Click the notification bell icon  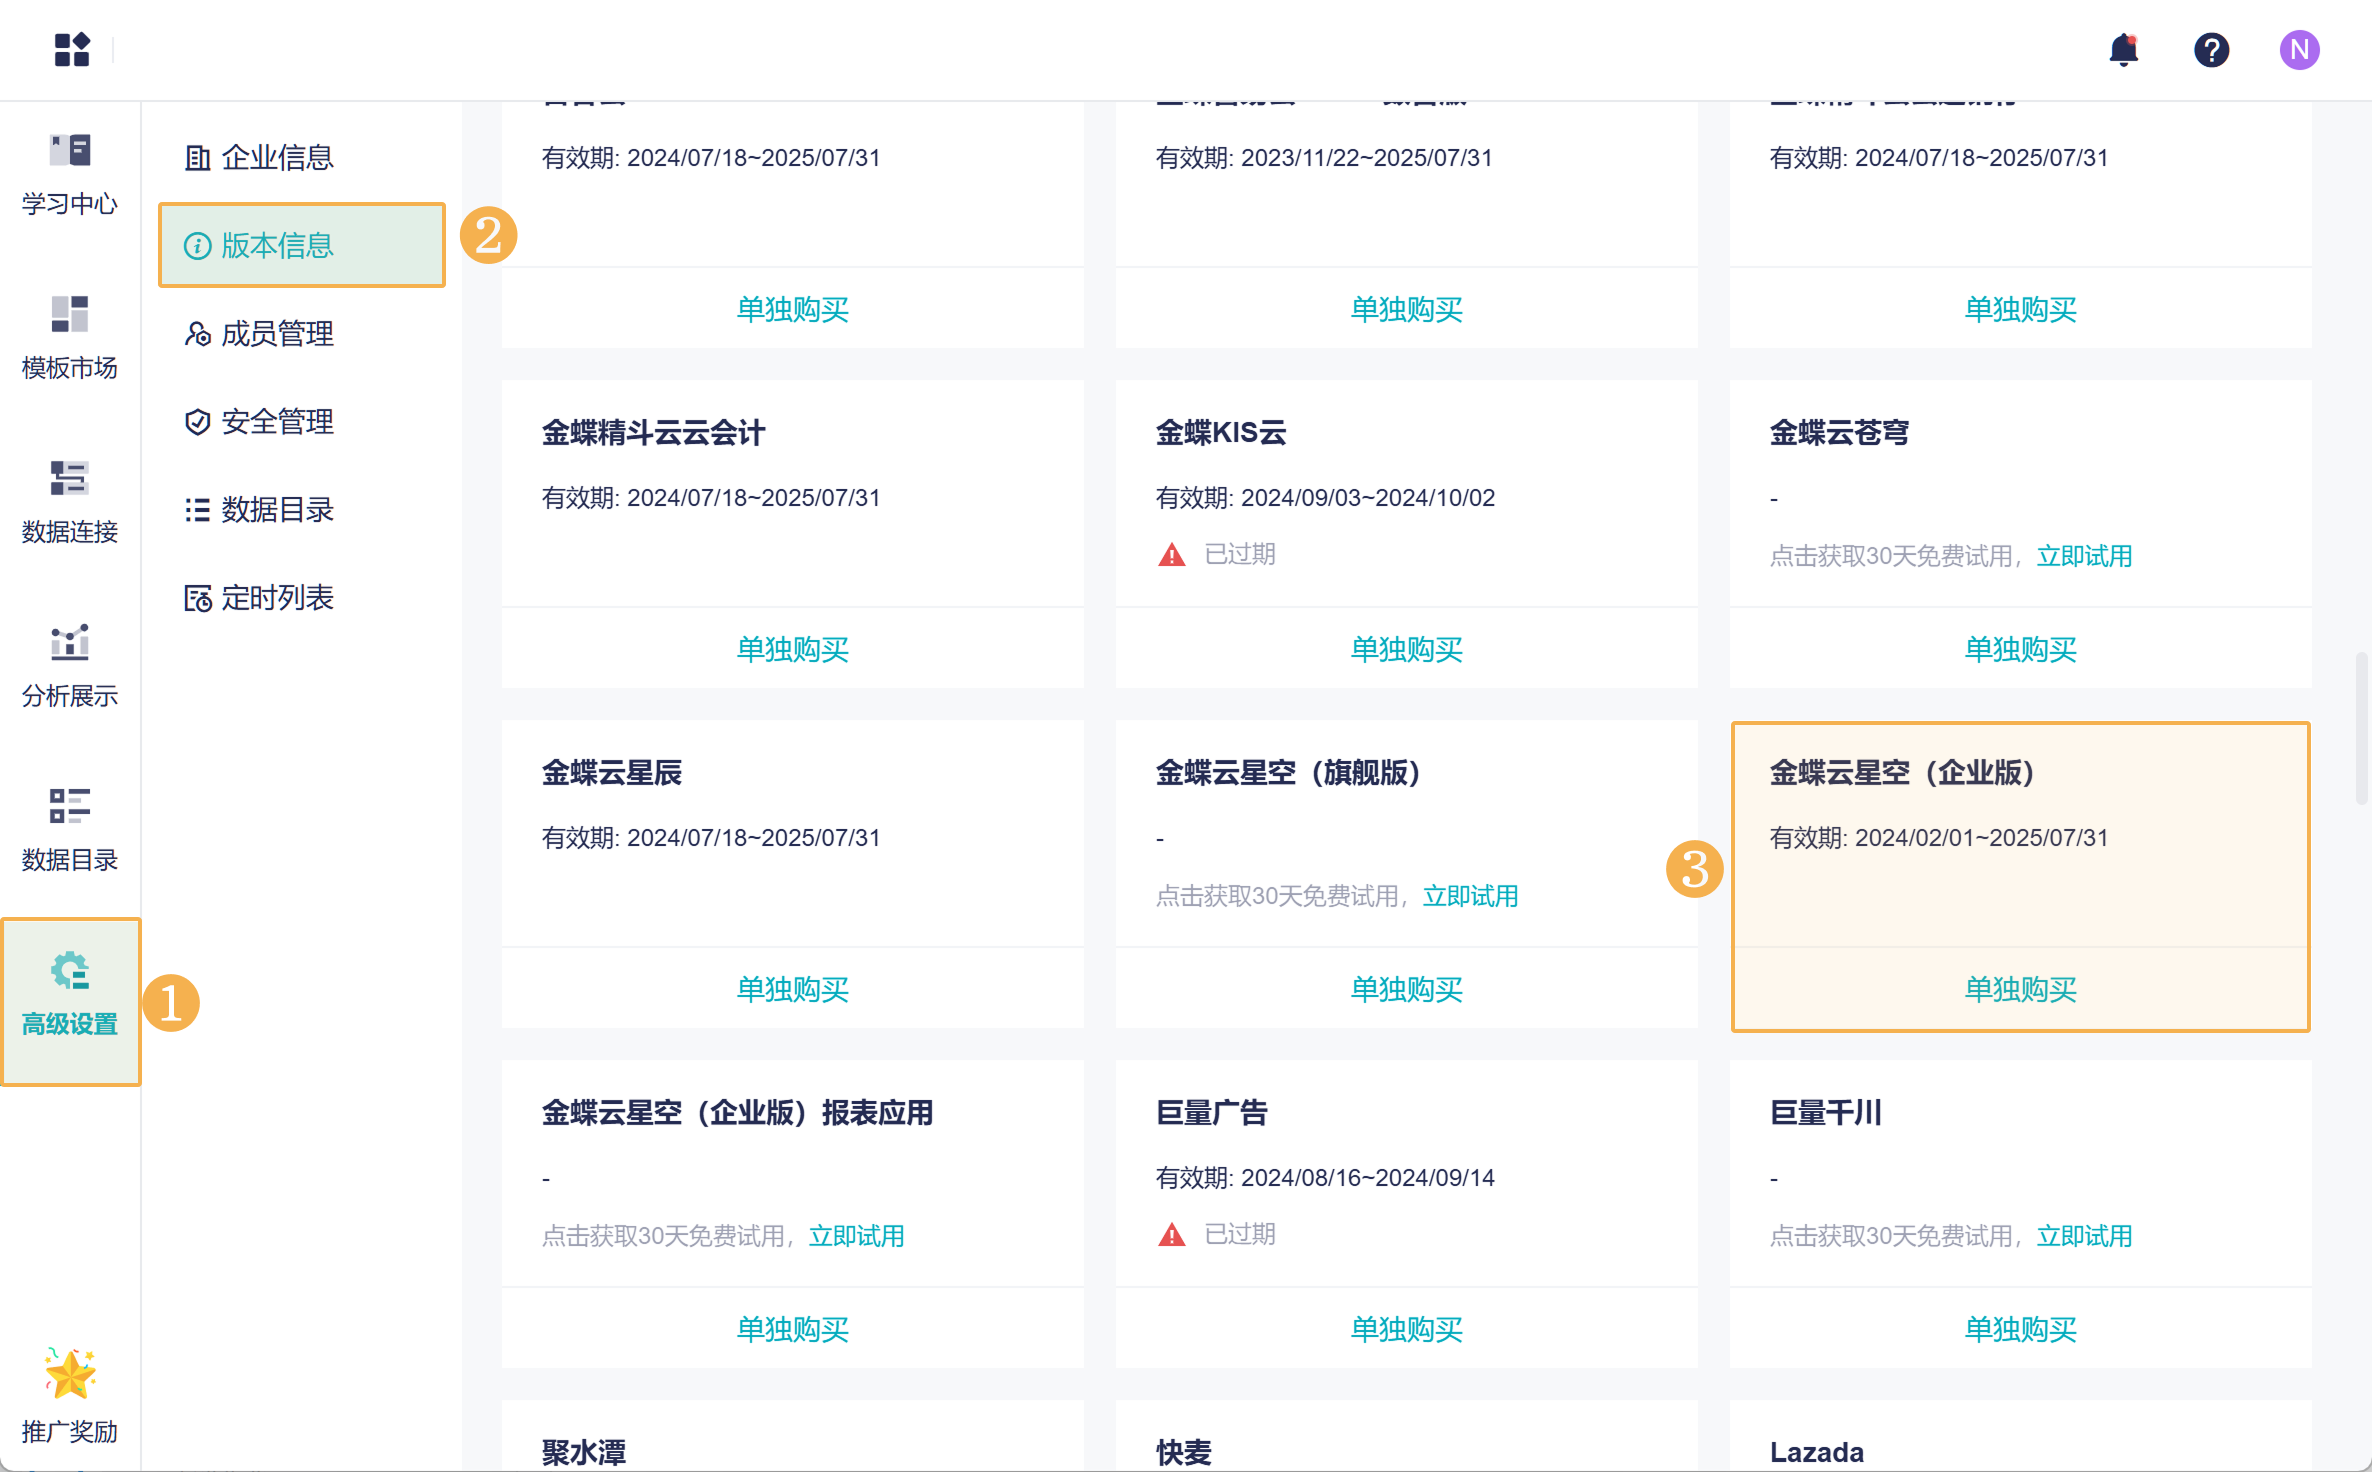coord(2123,50)
